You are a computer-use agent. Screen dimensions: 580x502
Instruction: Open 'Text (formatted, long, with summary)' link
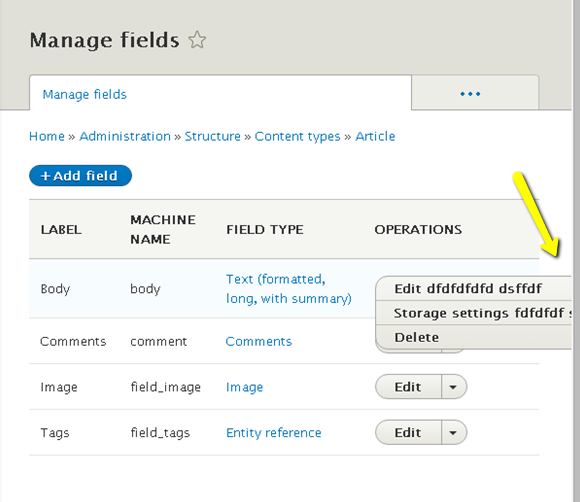(x=289, y=289)
